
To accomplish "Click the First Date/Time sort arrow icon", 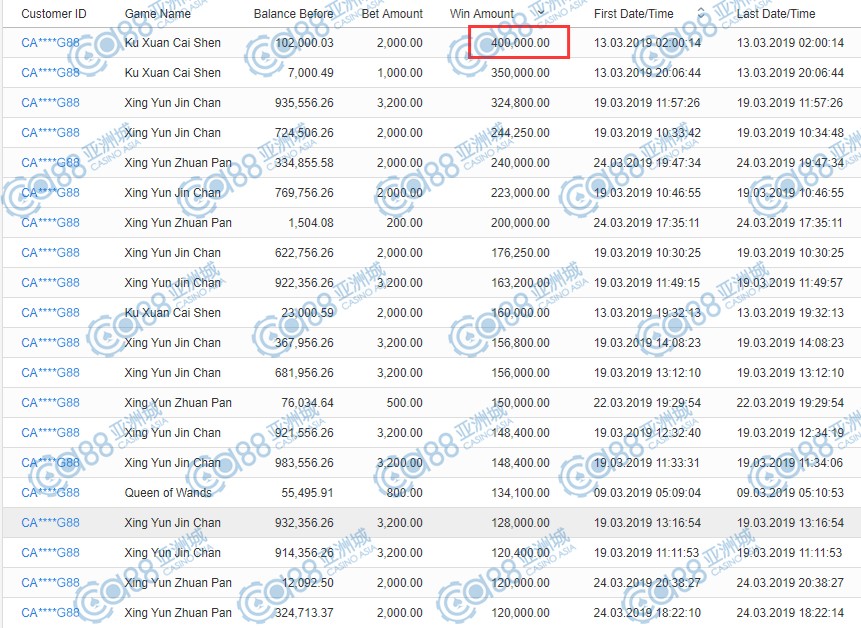I will [700, 13].
